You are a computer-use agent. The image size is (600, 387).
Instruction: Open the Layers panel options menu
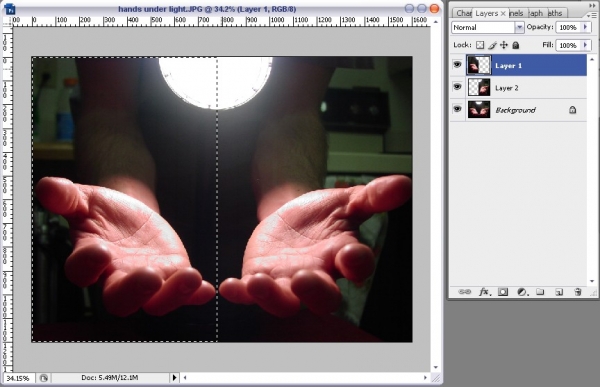tap(591, 15)
